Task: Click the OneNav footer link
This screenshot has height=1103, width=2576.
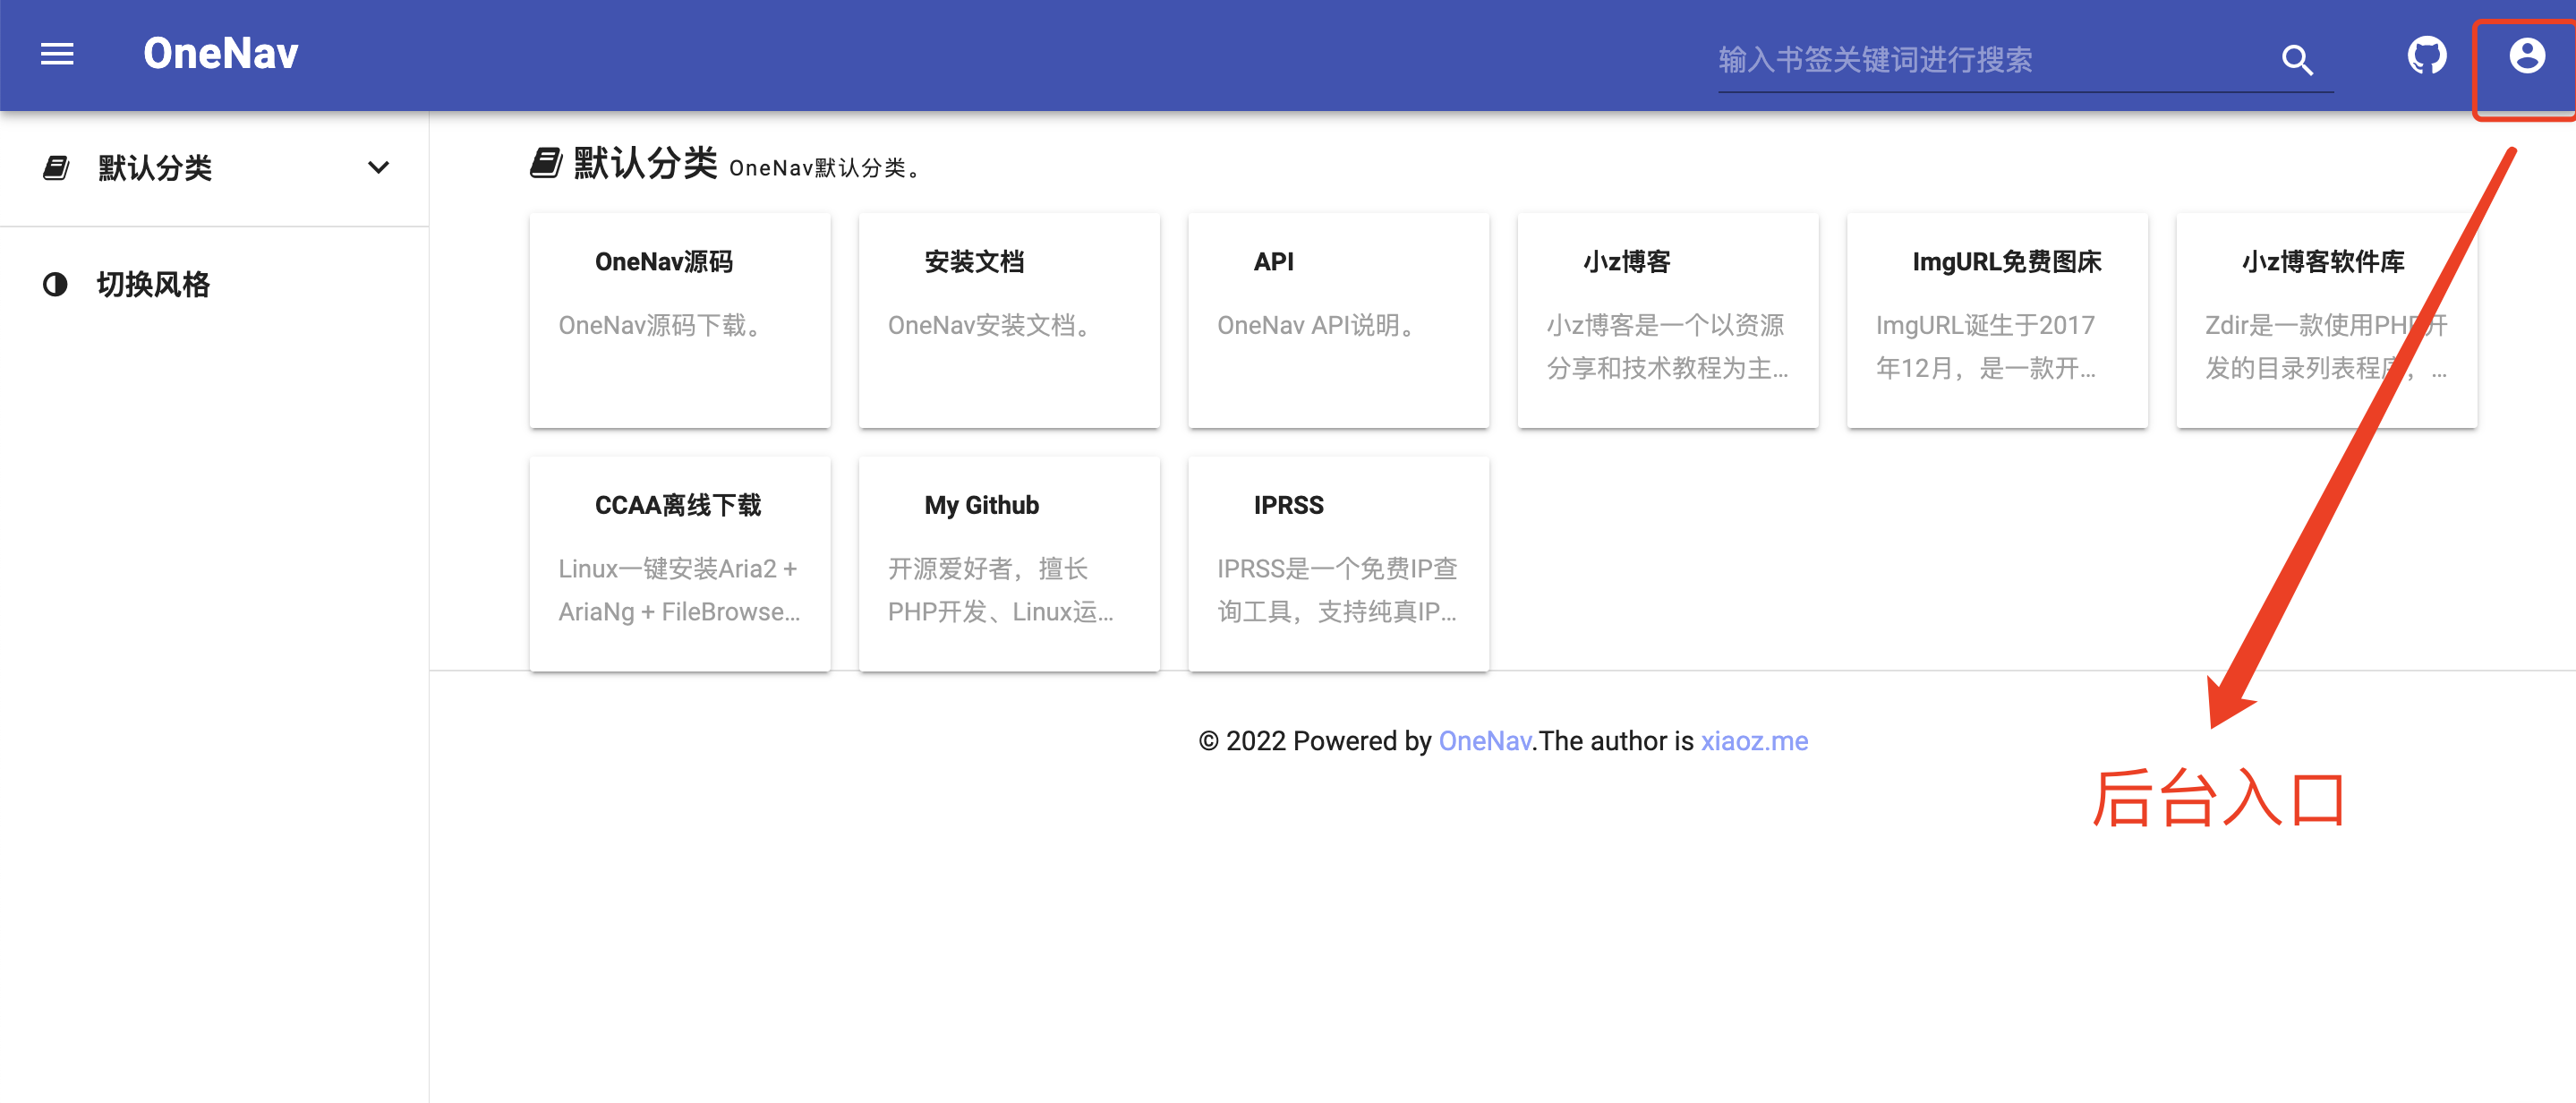Action: pyautogui.click(x=1484, y=741)
